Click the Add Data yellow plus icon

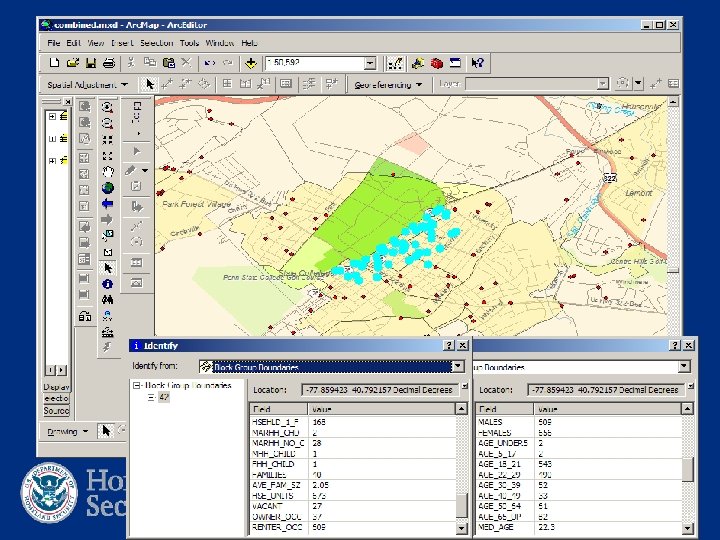(251, 63)
